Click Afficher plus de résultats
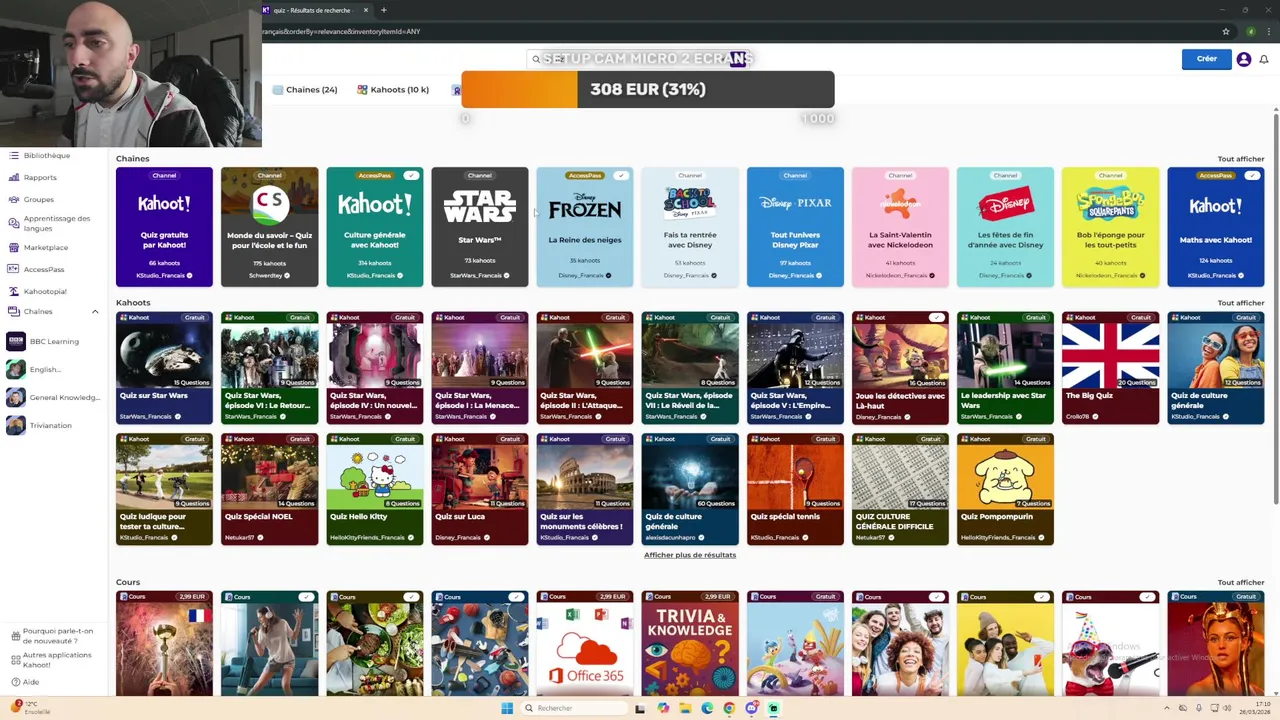Viewport: 1280px width, 720px height. point(690,555)
